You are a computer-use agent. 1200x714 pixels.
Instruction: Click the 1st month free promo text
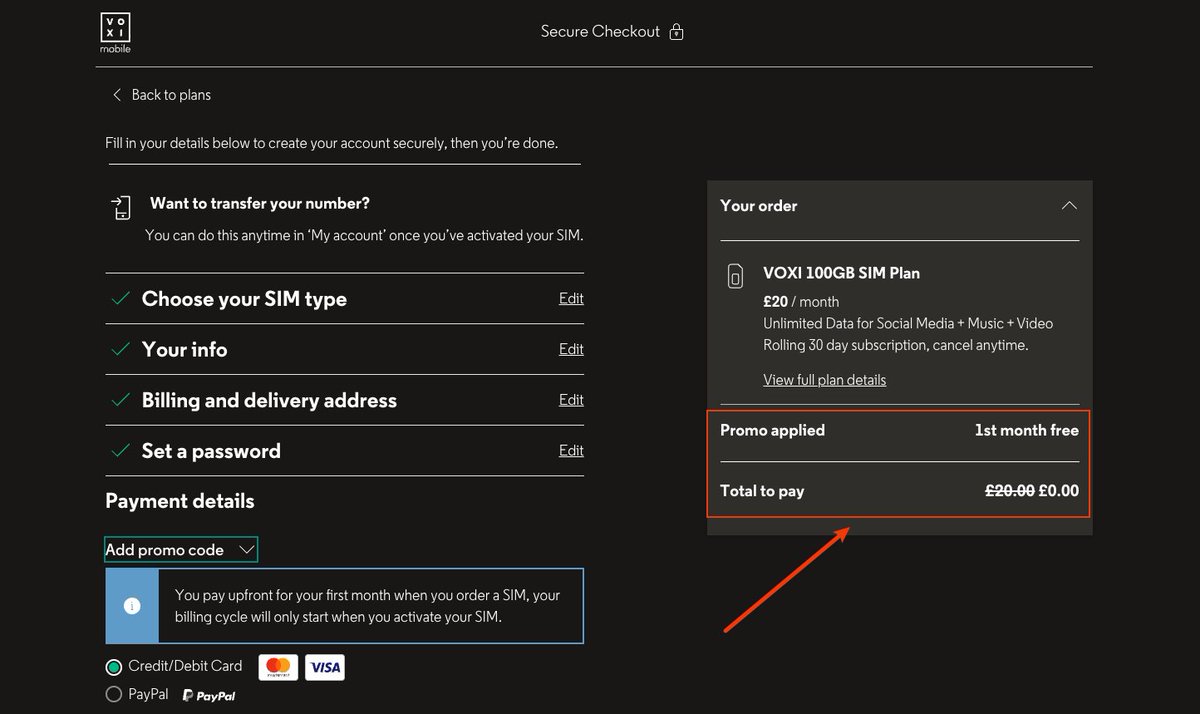click(x=1027, y=431)
